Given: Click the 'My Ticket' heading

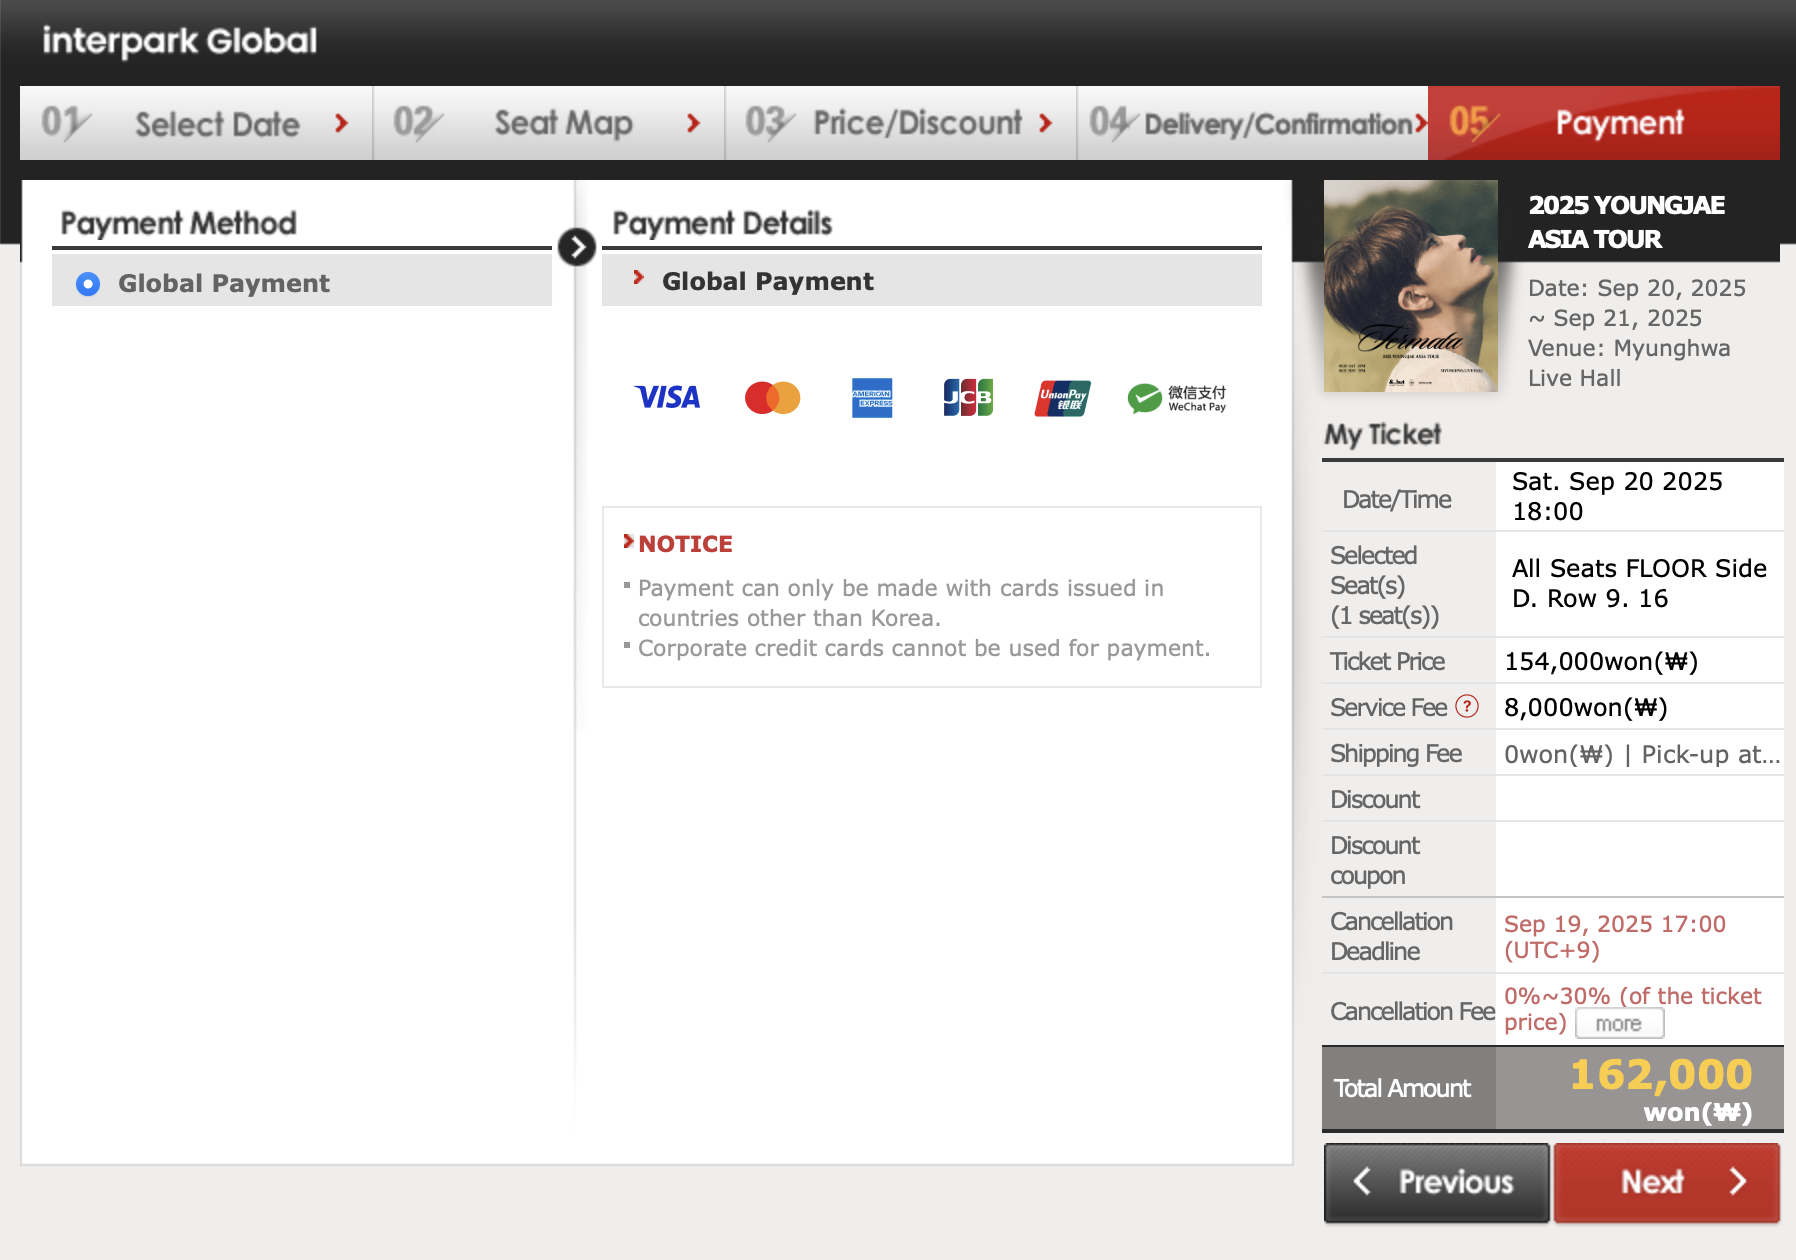Looking at the screenshot, I should pyautogui.click(x=1383, y=434).
